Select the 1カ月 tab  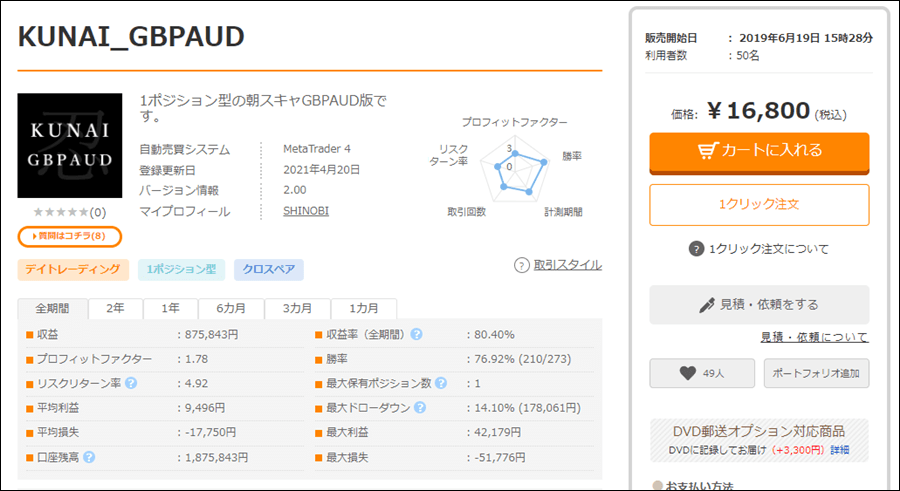pos(364,308)
